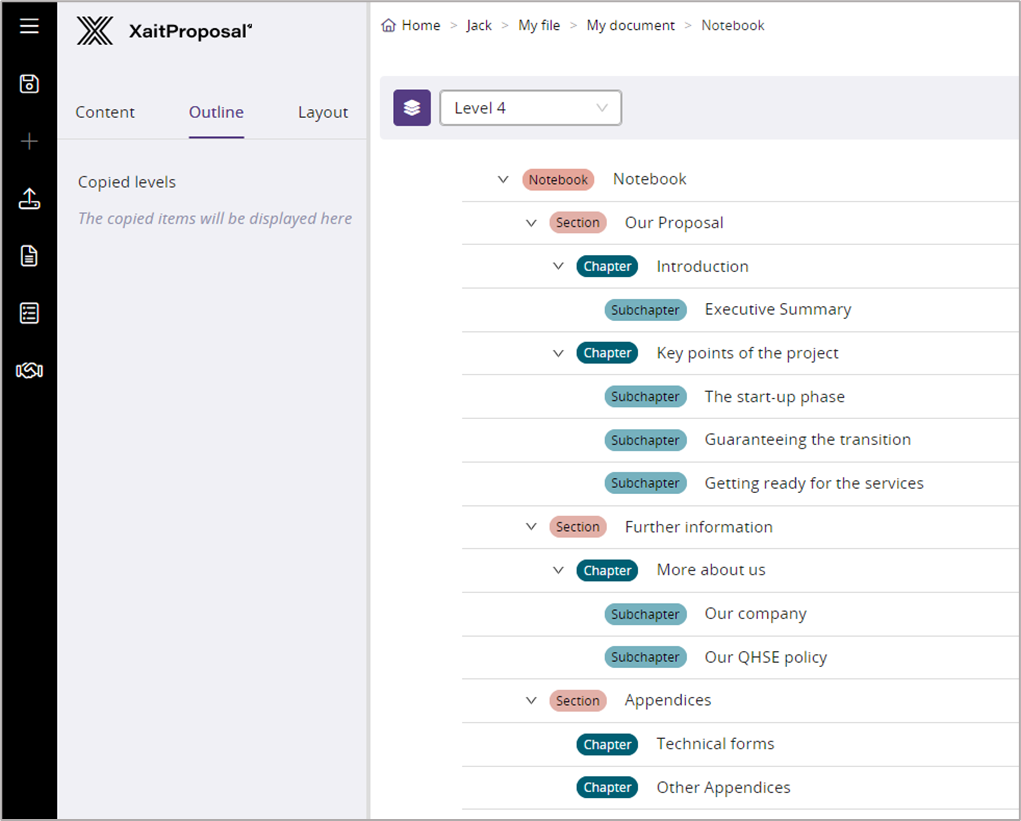Open the Level 4 dropdown
Screen dimensions: 1021x821
pos(530,108)
